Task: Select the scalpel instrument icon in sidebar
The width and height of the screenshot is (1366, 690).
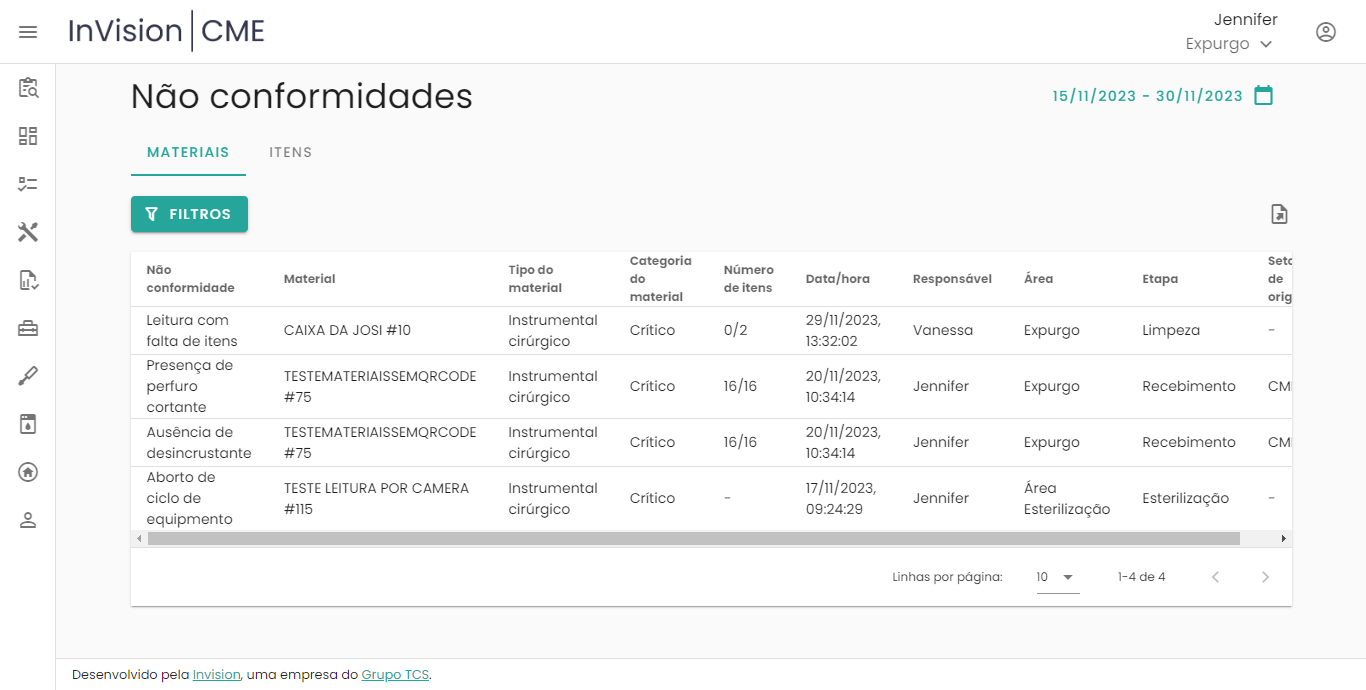Action: (28, 376)
